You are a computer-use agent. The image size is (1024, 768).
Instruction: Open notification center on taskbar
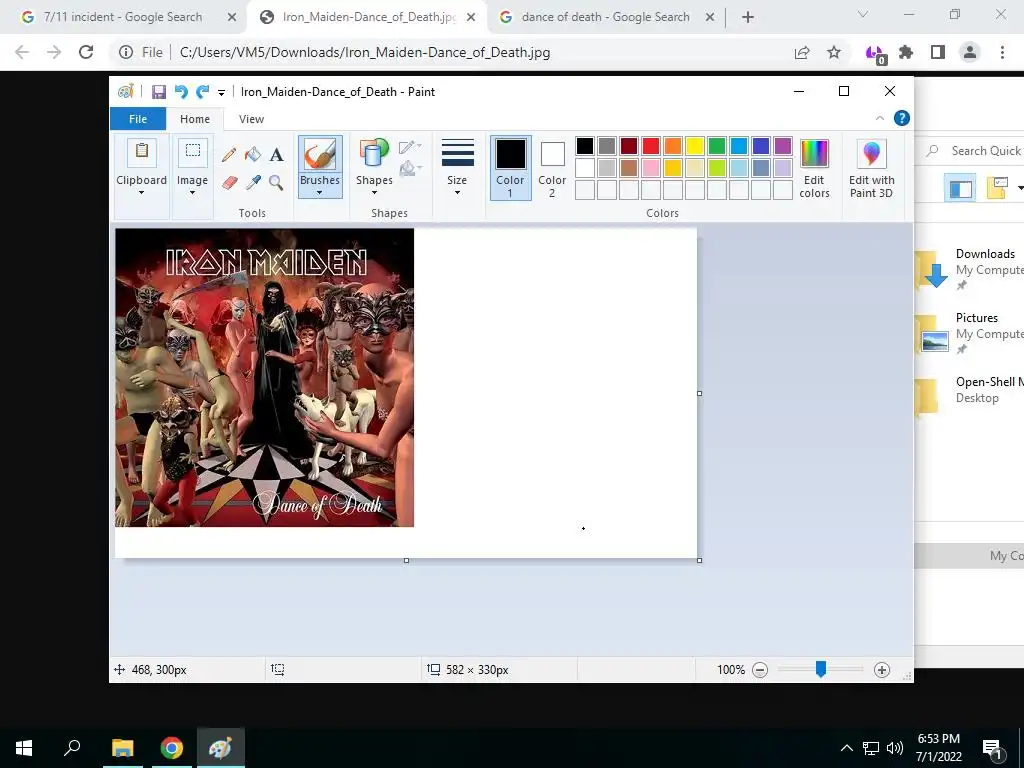click(992, 748)
